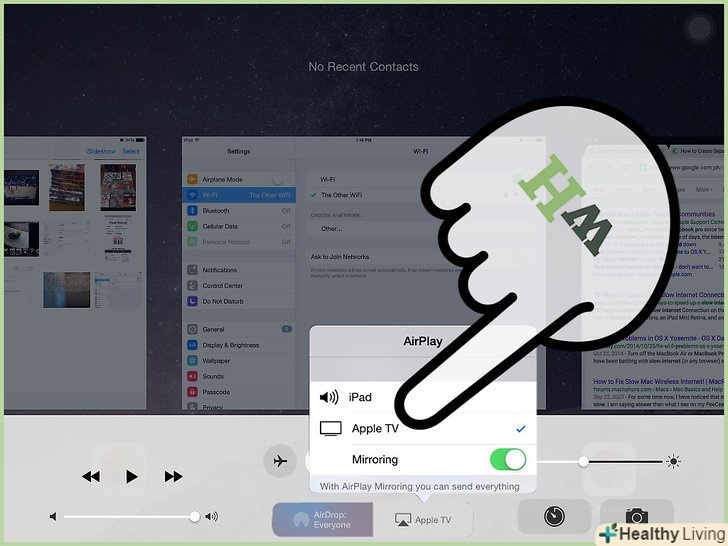Viewport: 728px width, 546px height.
Task: Open the More dropdown in browser card
Action: [704, 189]
